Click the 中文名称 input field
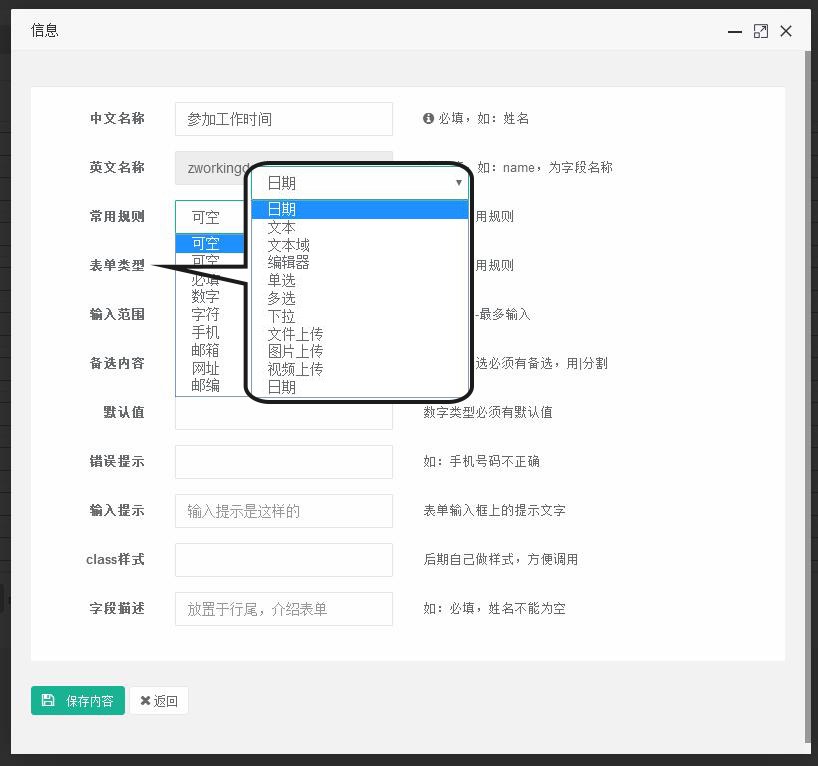Image resolution: width=818 pixels, height=766 pixels. [283, 119]
